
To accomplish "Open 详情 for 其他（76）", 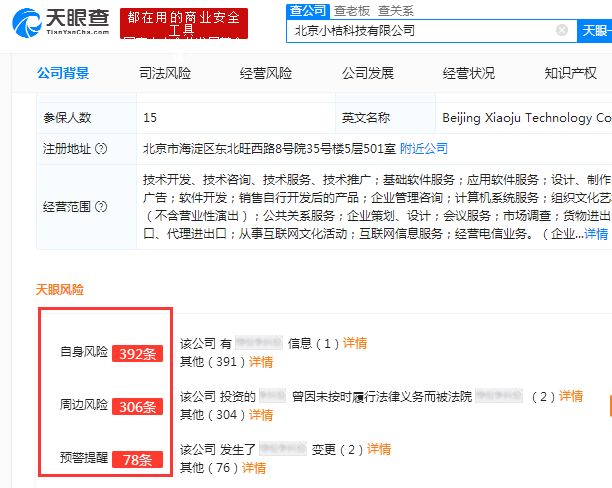I will click(x=254, y=468).
